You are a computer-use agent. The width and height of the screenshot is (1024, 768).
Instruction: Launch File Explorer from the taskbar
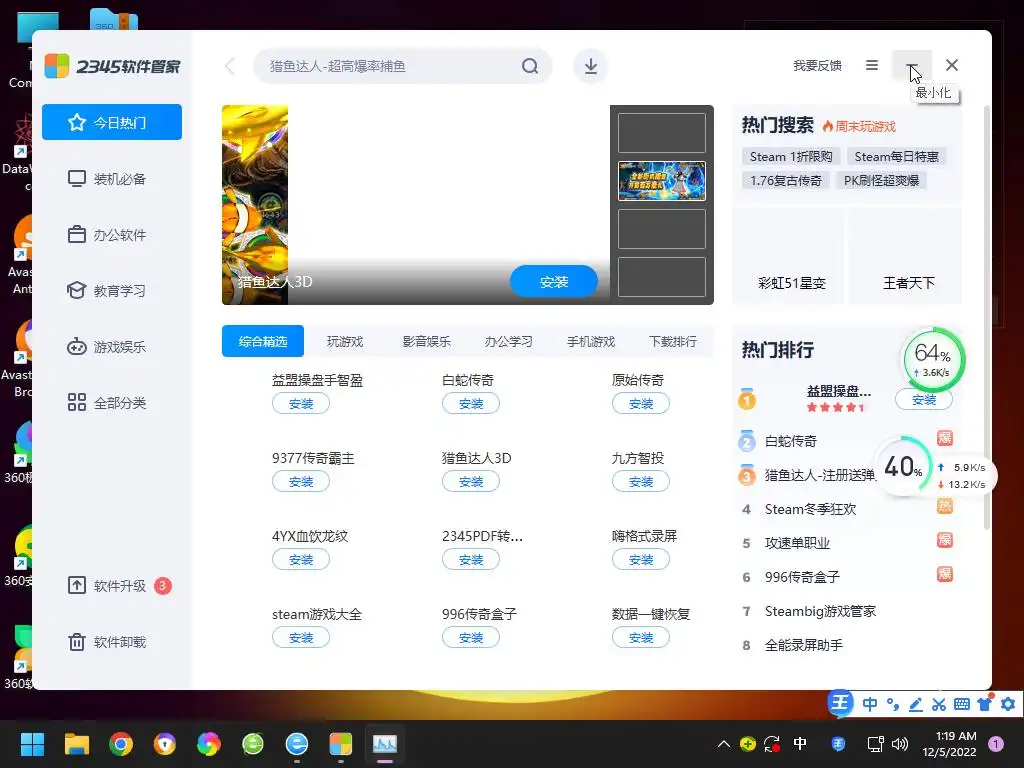(76, 743)
